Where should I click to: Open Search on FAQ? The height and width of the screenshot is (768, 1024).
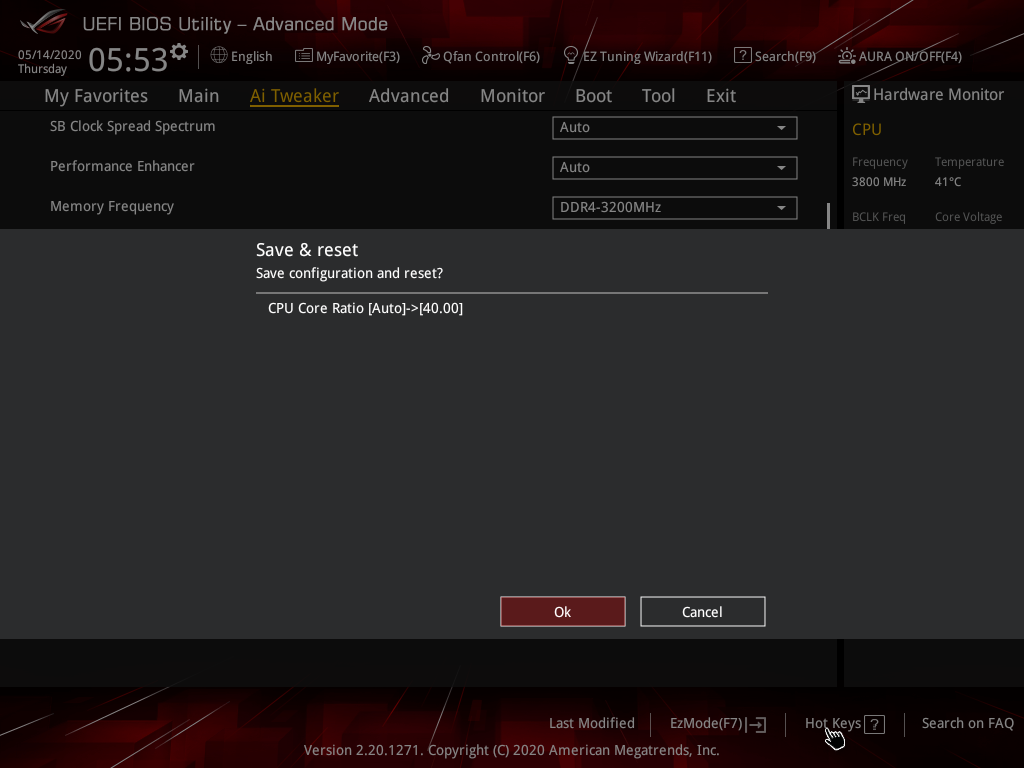[968, 724]
